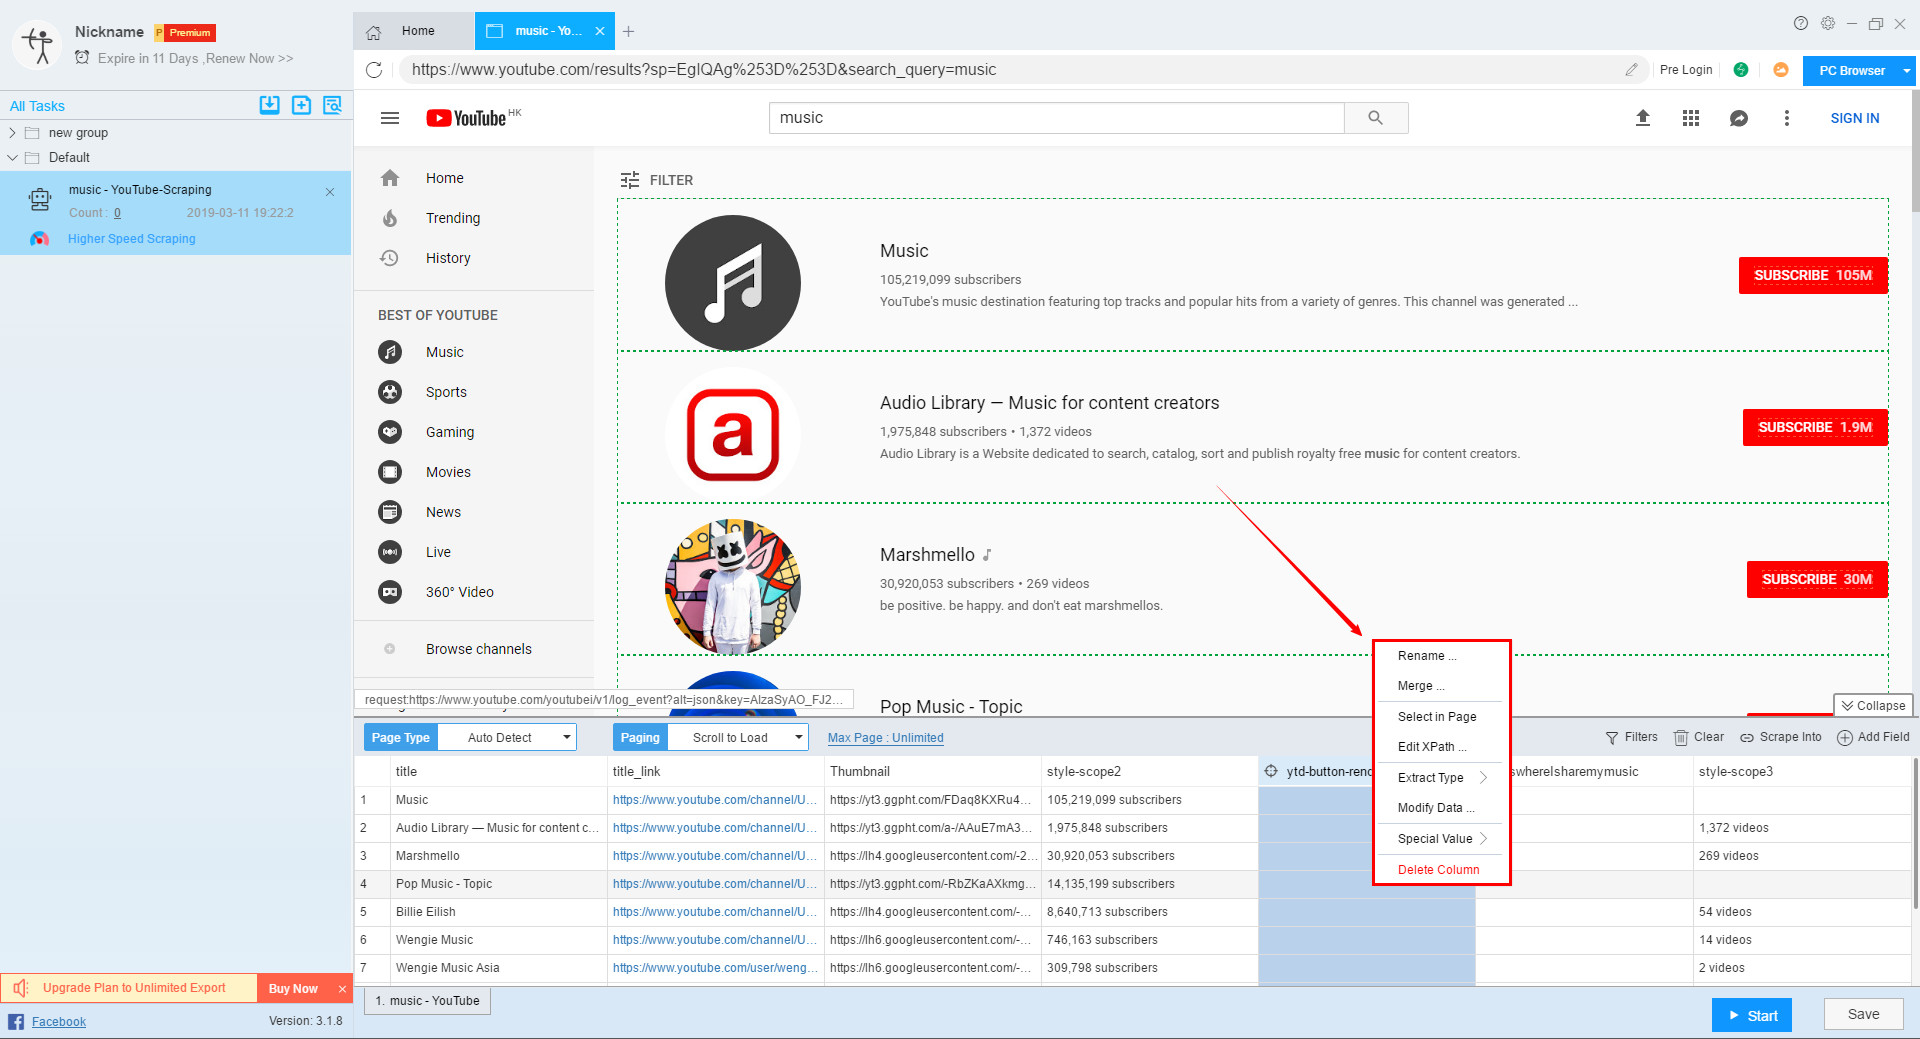Open the Page Type Auto Detect dropdown
The height and width of the screenshot is (1039, 1920).
pyautogui.click(x=507, y=738)
